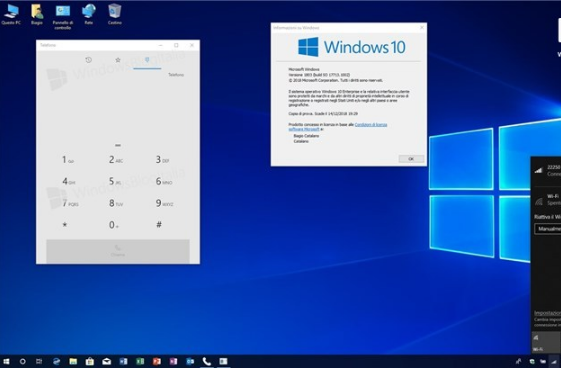Open the Biagio user folder icon
The width and height of the screenshot is (561, 368).
[x=37, y=14]
